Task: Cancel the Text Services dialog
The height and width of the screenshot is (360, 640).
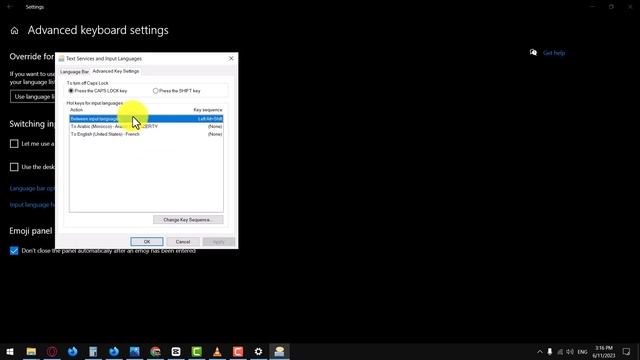Action: [183, 242]
